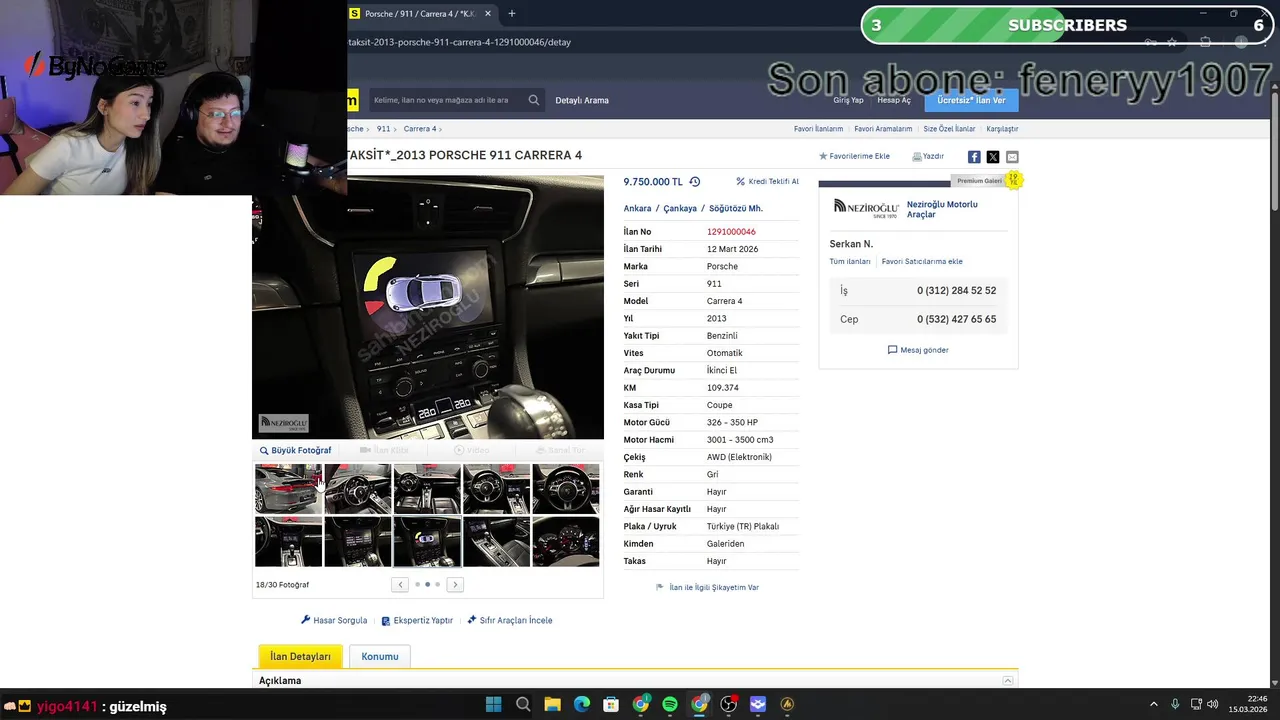Click Sıfır Araçları İncele link
The height and width of the screenshot is (720, 1280).
(509, 620)
